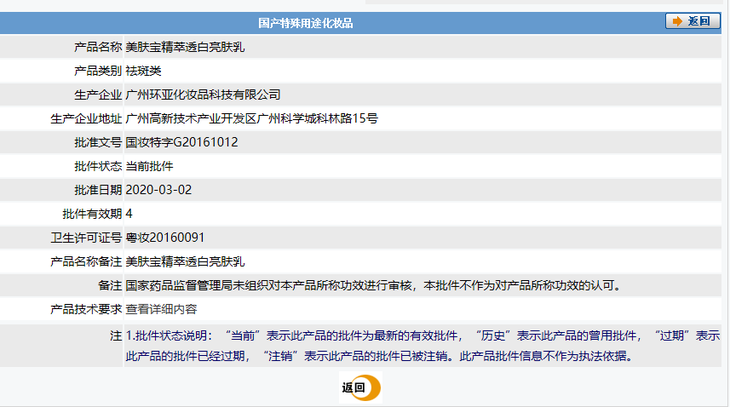Screen dimensions: 730x407
Task: Click the orange arrow icon beside top 返回
Action: click(677, 21)
